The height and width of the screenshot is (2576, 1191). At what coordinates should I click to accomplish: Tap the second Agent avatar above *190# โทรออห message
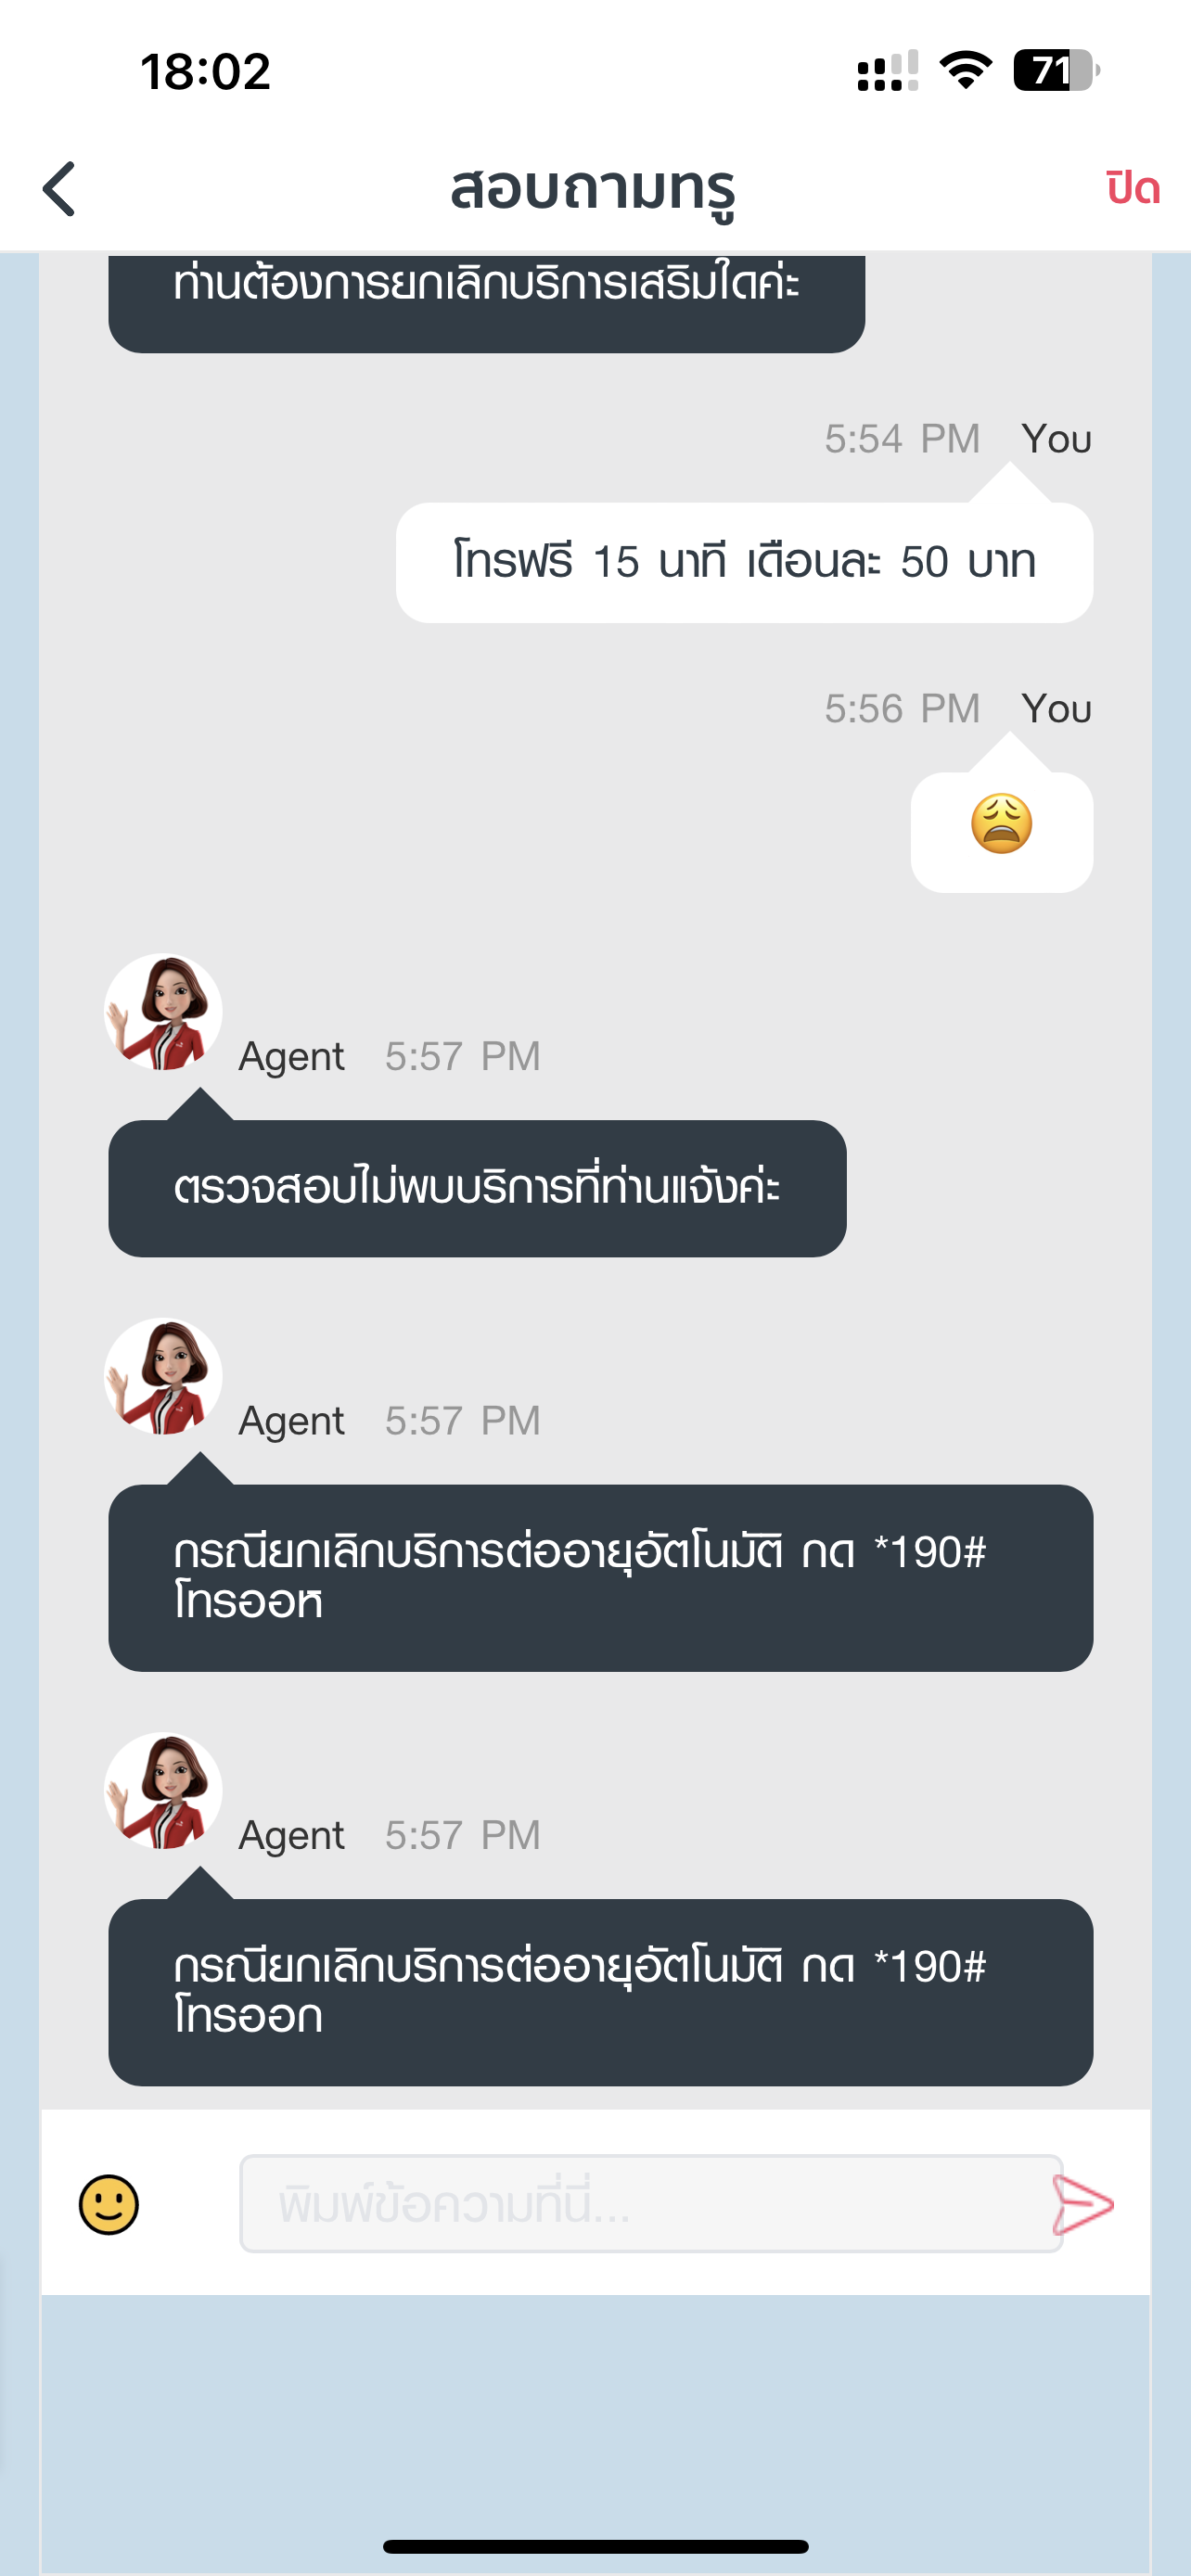click(x=163, y=1376)
